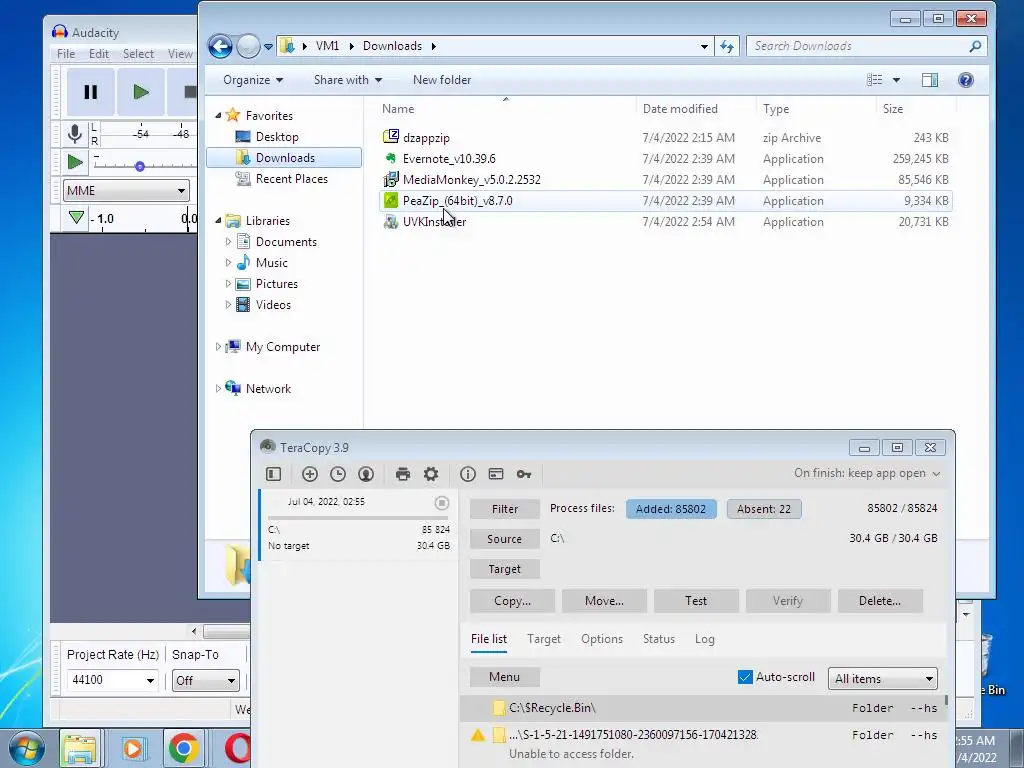
Task: Expand Documents library tree node
Action: [228, 242]
